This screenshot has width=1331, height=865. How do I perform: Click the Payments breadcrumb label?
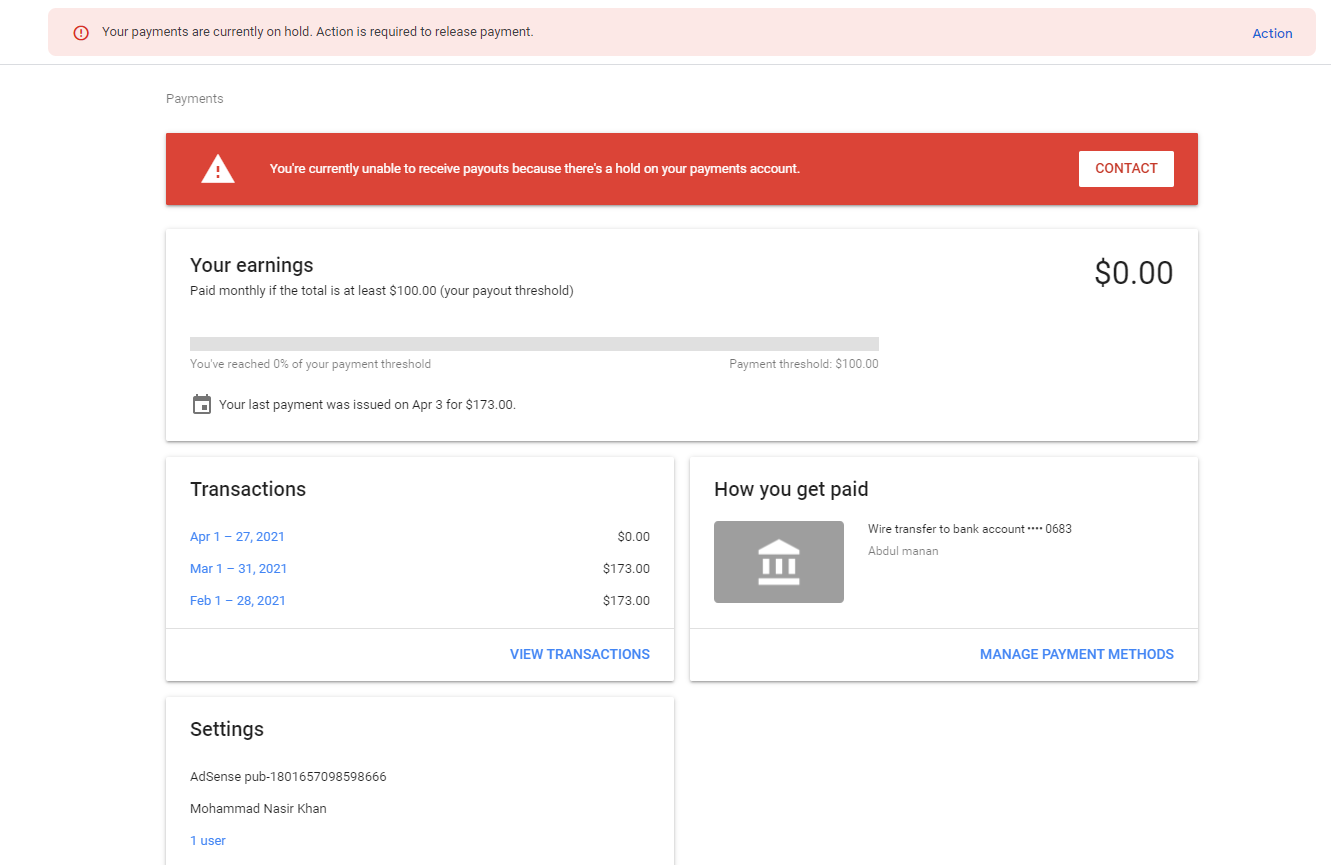click(x=195, y=99)
